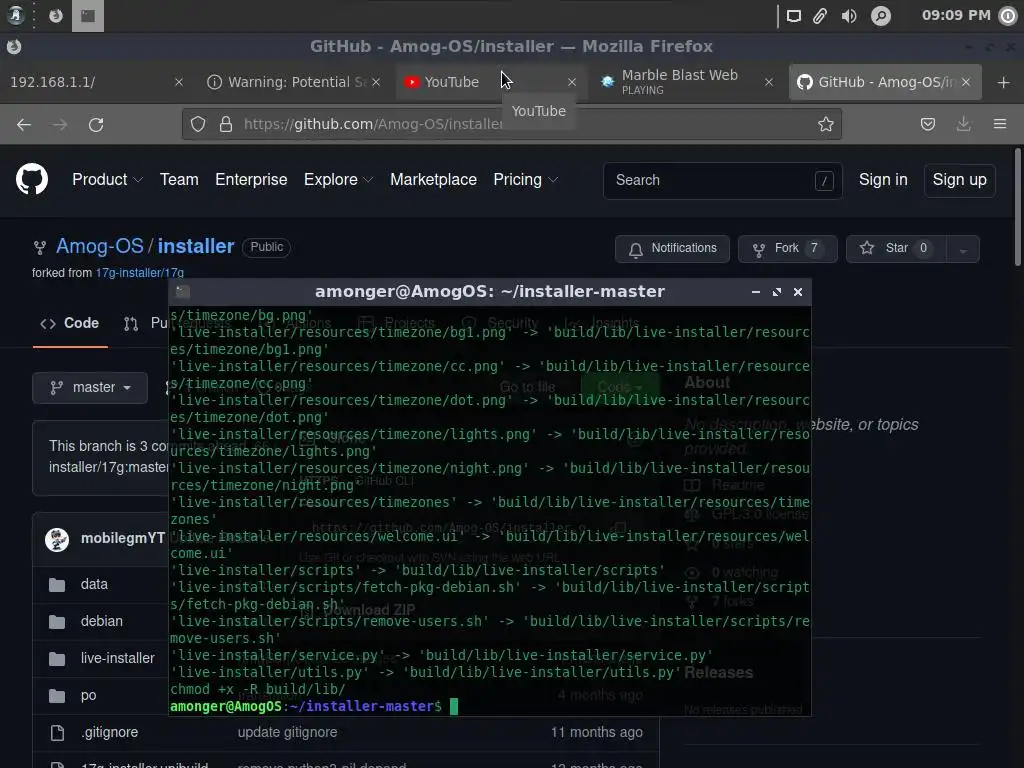
Task: Open the Firefox downloads arrow icon
Action: tap(963, 124)
